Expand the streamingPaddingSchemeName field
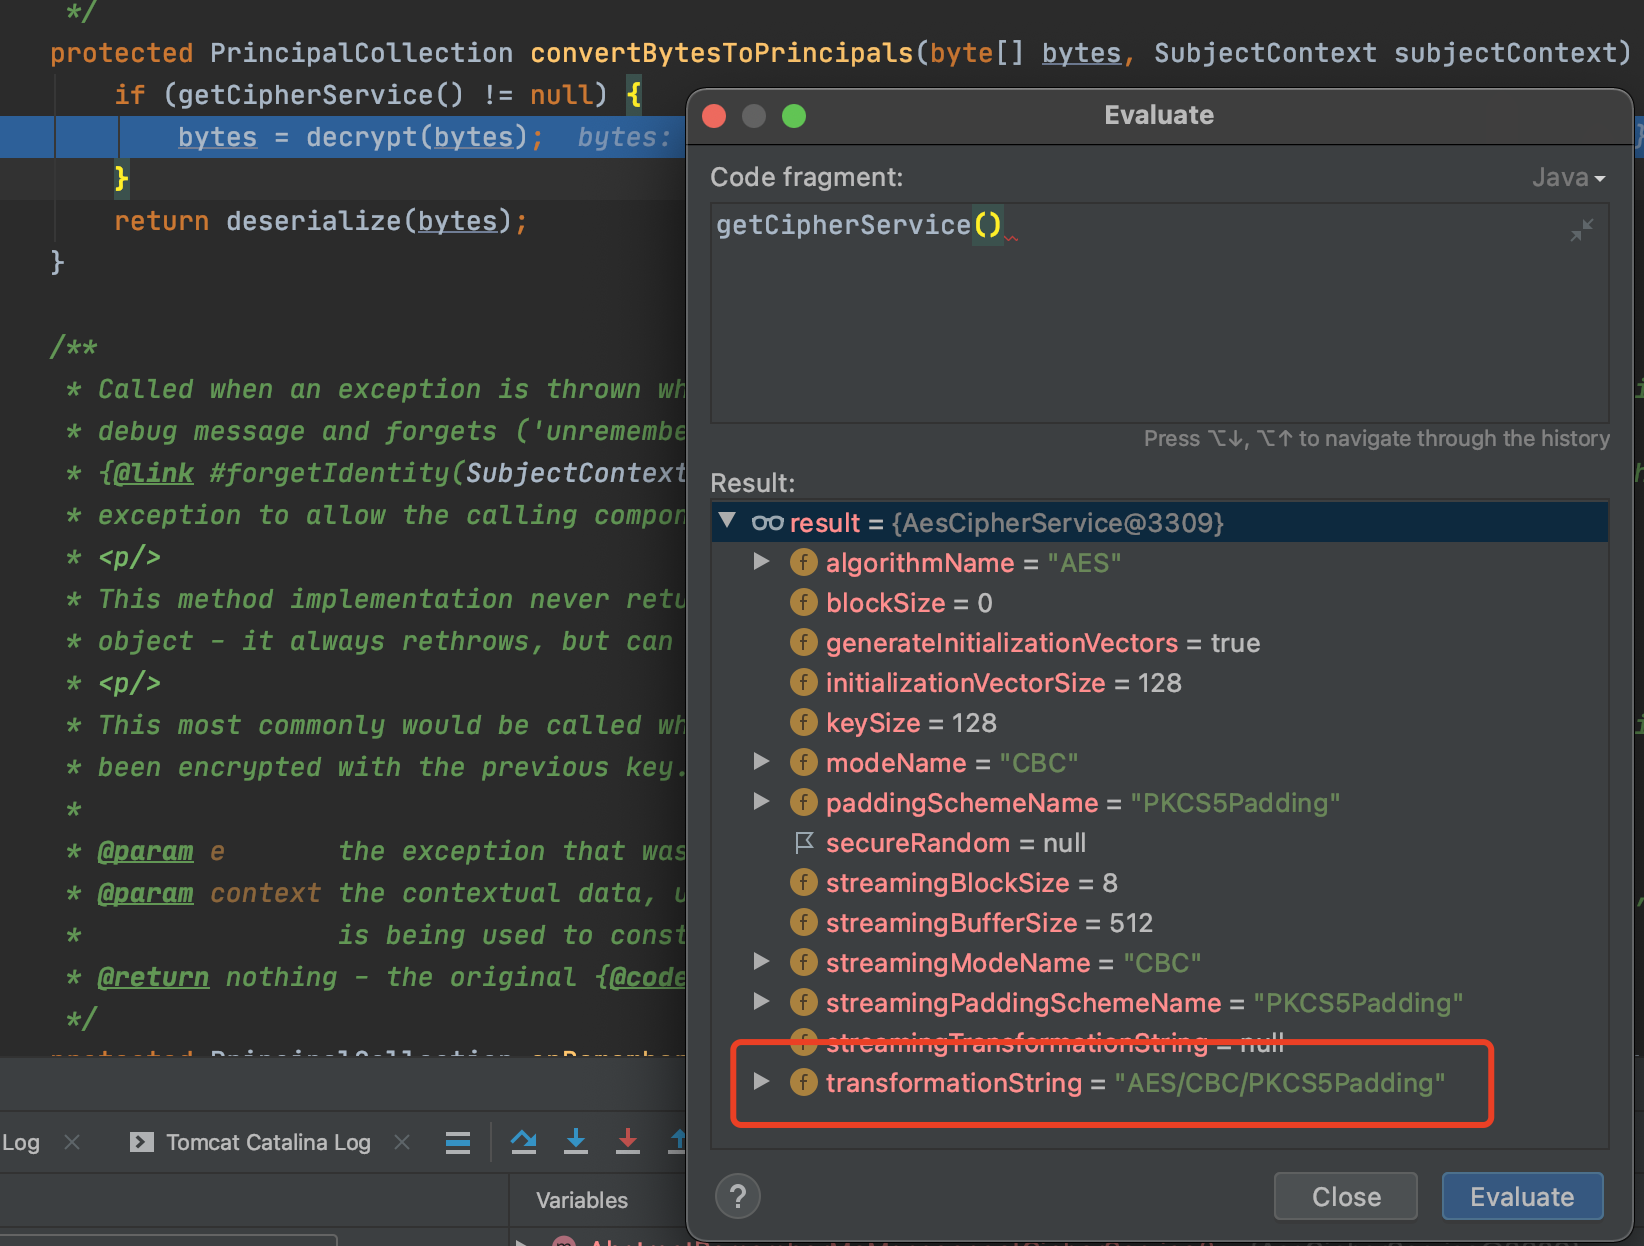 pyautogui.click(x=762, y=1002)
